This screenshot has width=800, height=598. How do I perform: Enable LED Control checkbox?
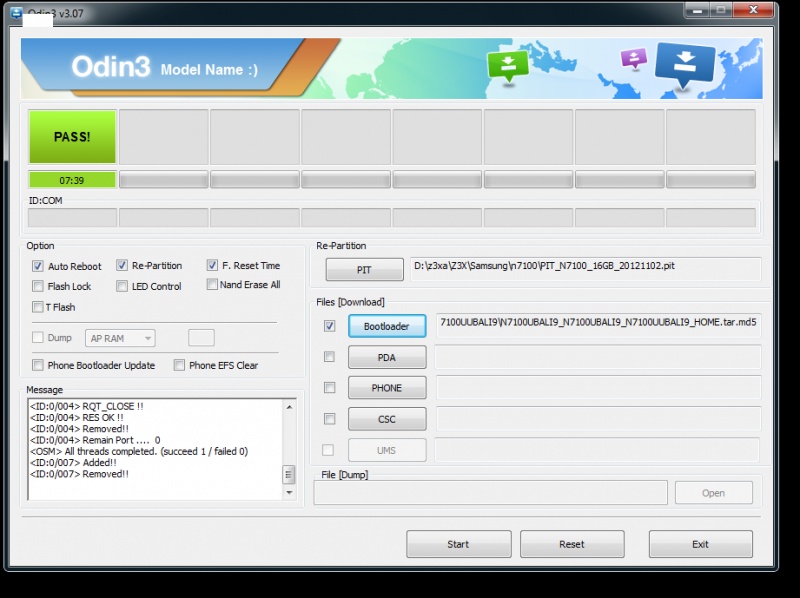click(122, 286)
